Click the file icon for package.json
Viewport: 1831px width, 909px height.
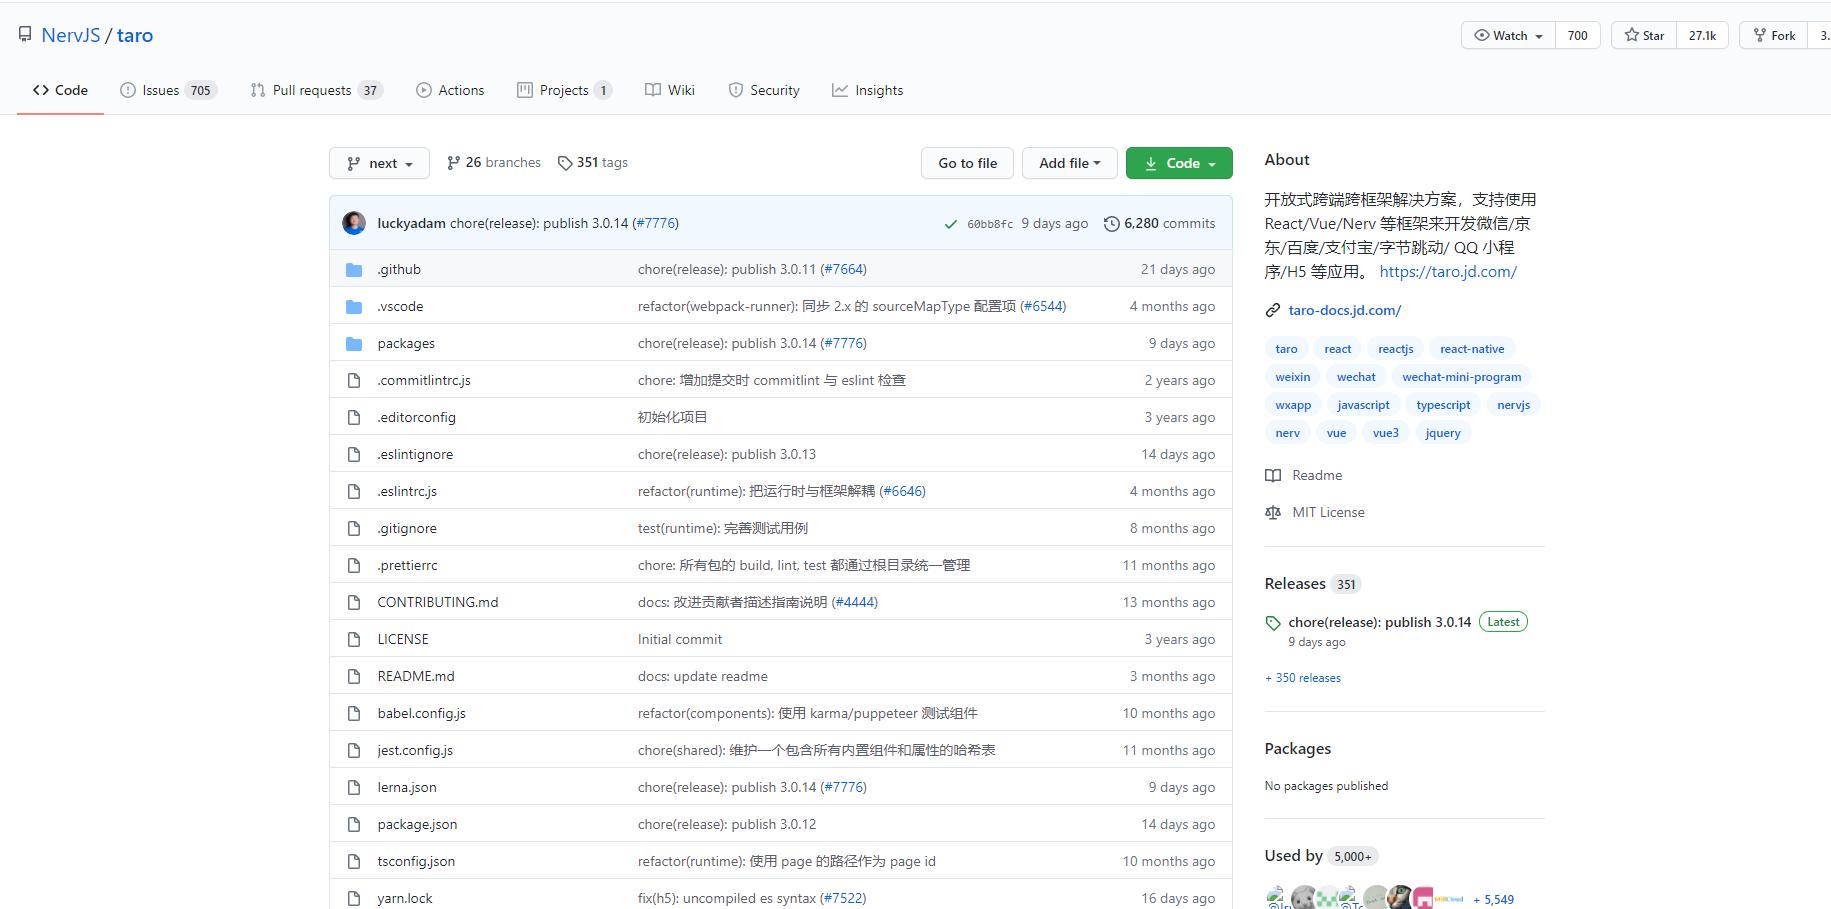[x=354, y=825]
